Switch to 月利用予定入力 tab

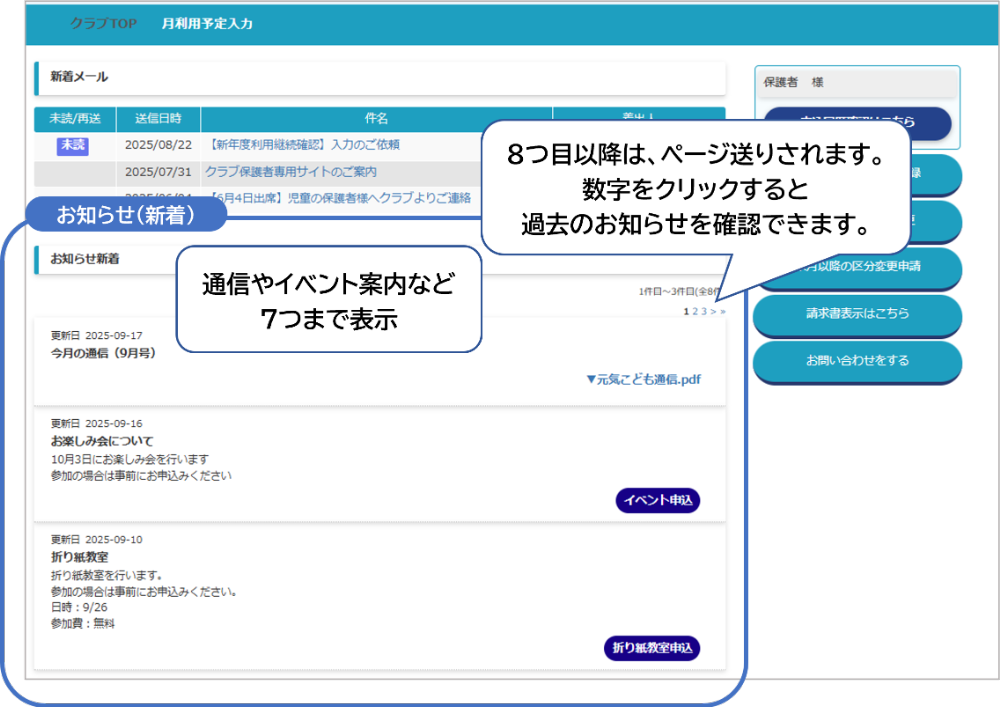tap(207, 23)
